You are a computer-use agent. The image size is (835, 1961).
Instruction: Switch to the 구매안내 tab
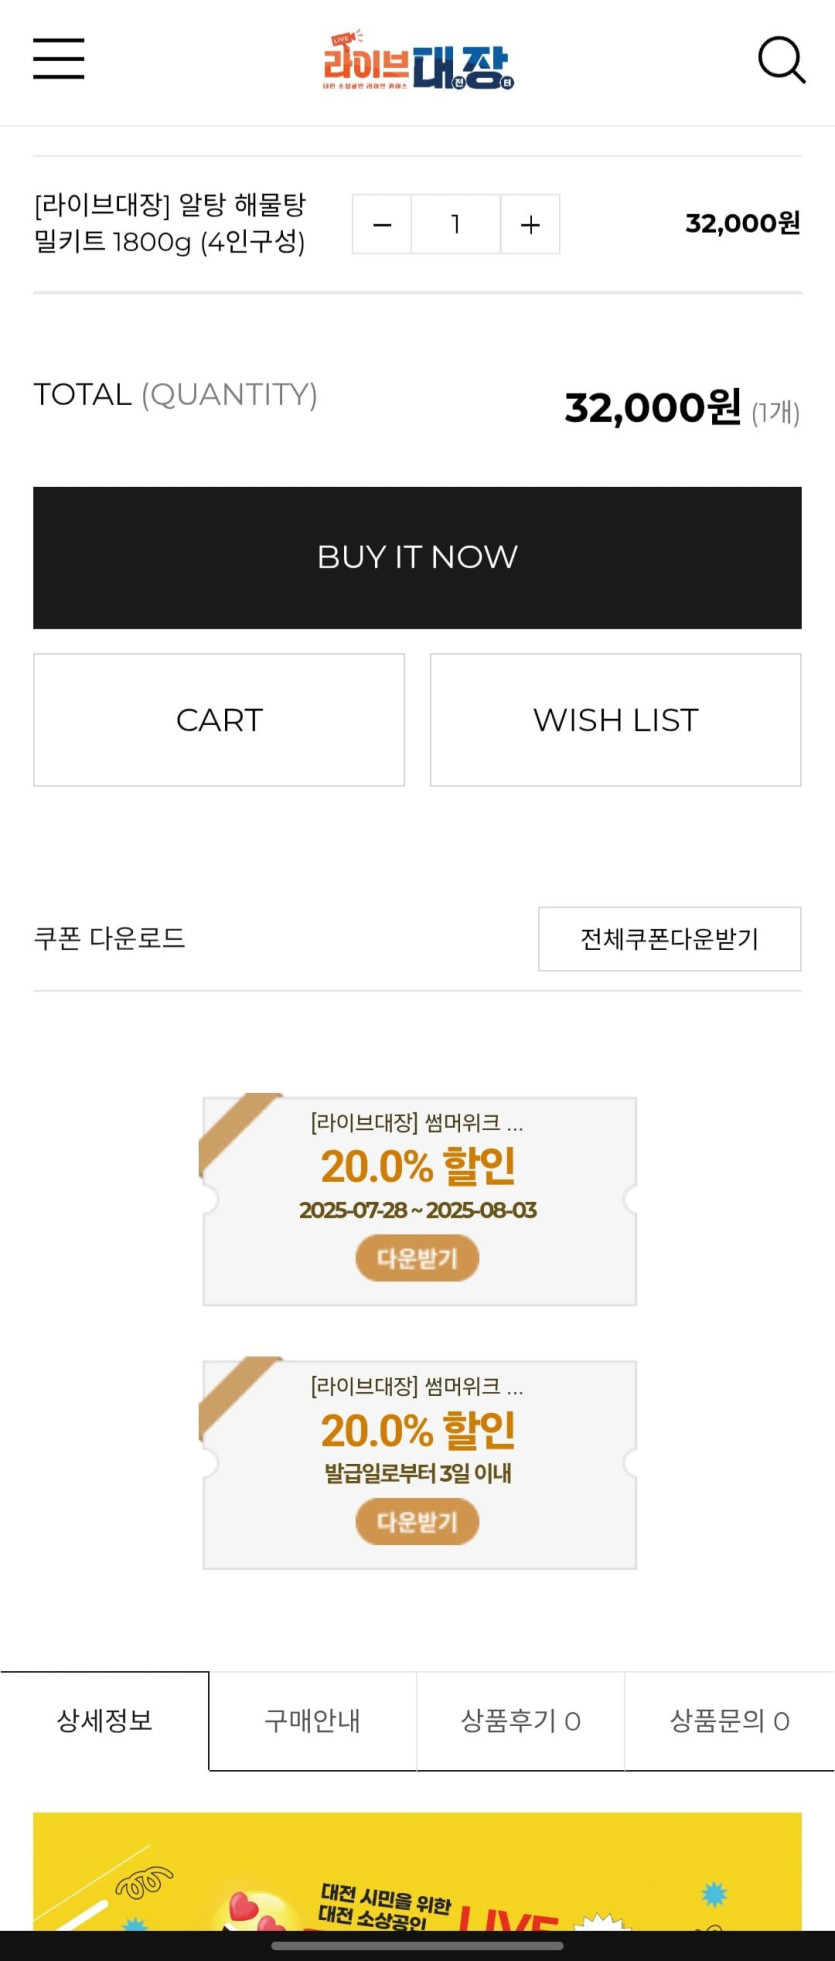tap(312, 1721)
